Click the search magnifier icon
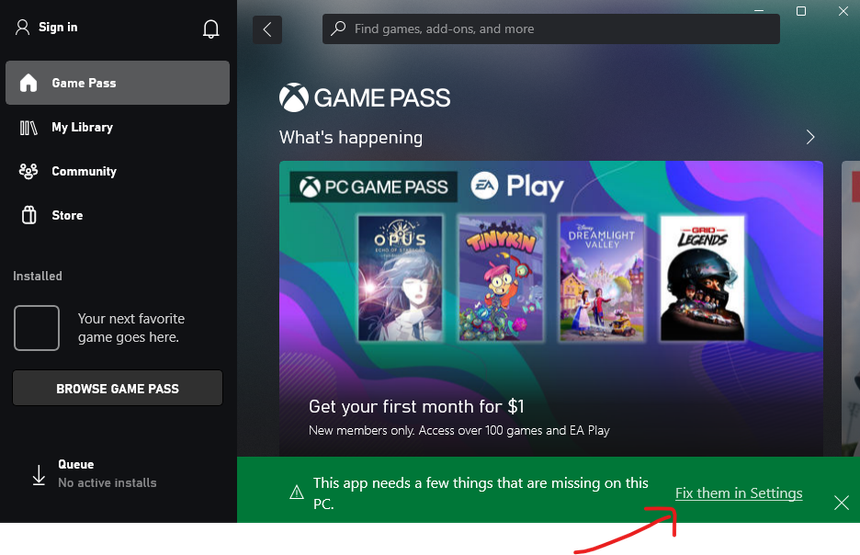This screenshot has width=860, height=555. pos(339,29)
